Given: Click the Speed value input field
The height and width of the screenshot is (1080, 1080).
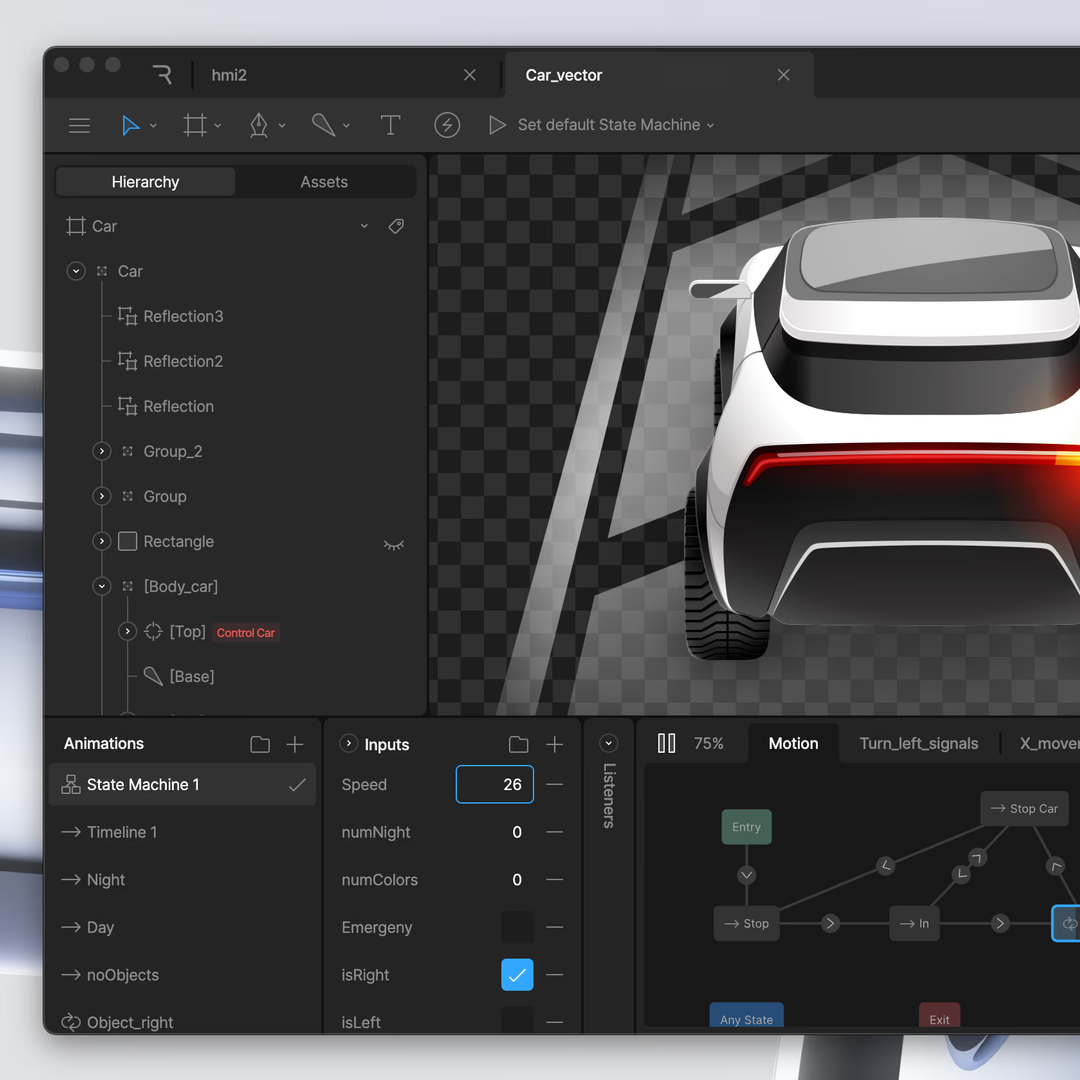Looking at the screenshot, I should click(x=495, y=785).
